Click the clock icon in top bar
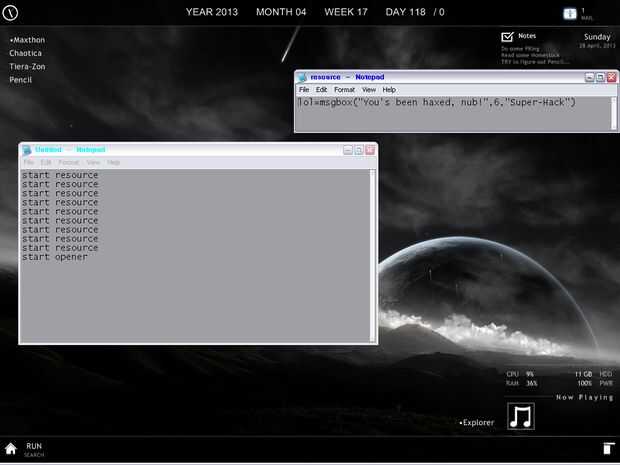 (10, 13)
